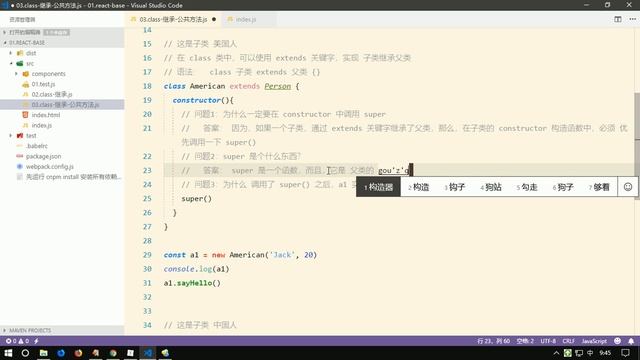Switch to the 03.class-继承-公共方法.js tab
Image resolution: width=640 pixels, height=360 pixels.
(x=173, y=19)
